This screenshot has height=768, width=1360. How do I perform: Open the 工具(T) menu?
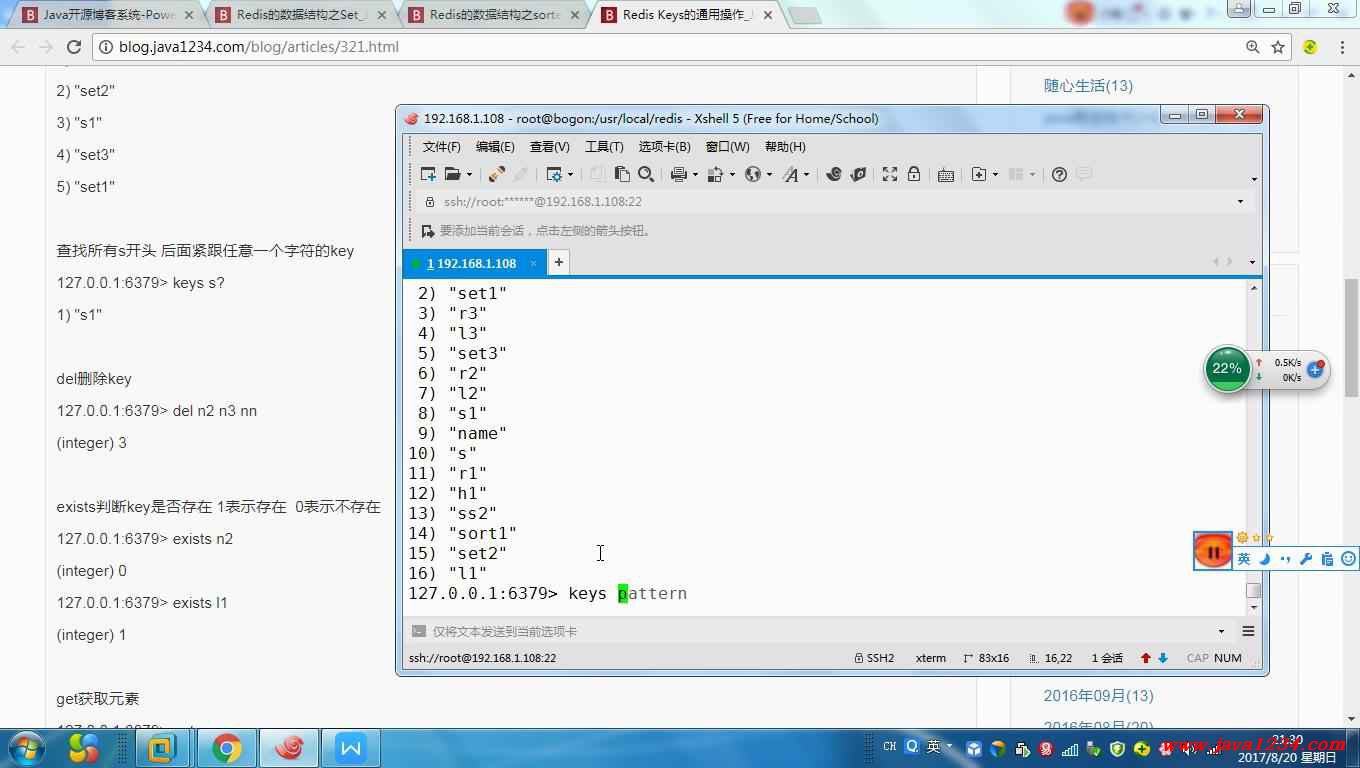coord(604,147)
